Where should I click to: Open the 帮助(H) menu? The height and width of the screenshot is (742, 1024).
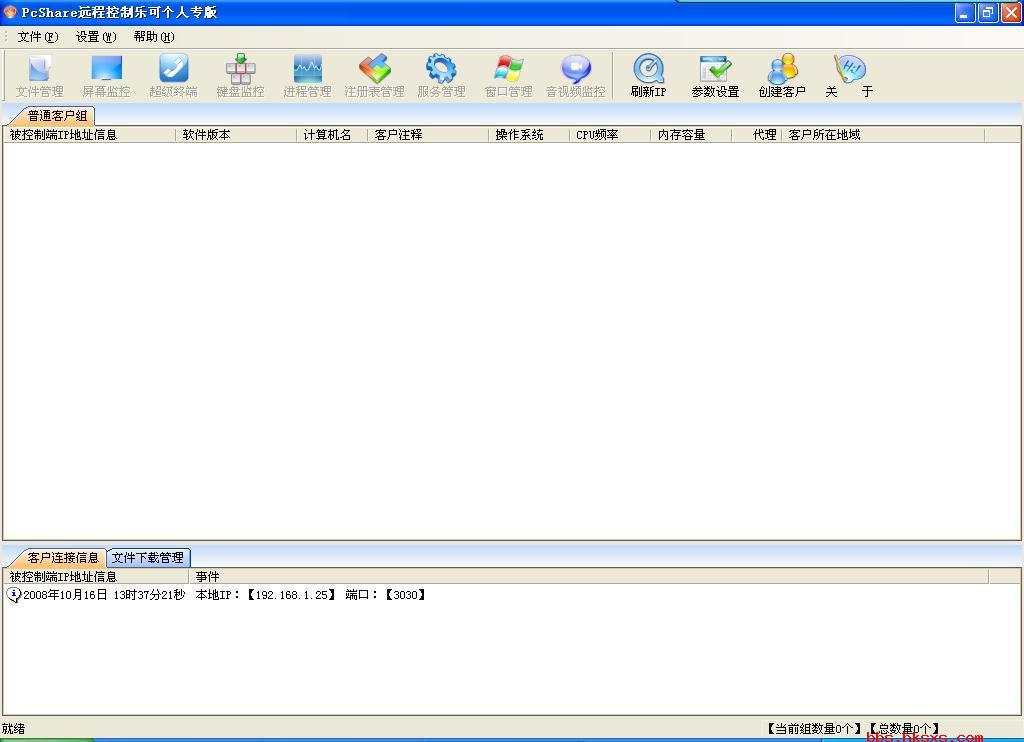pos(153,37)
